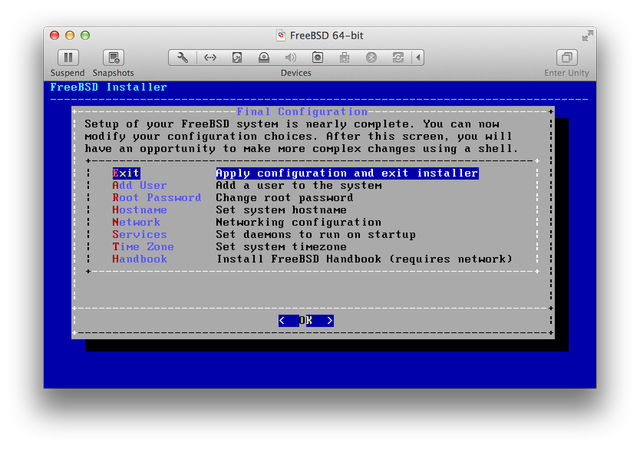640x449 pixels.
Task: Click 'Set system hostname' description
Action: click(281, 210)
